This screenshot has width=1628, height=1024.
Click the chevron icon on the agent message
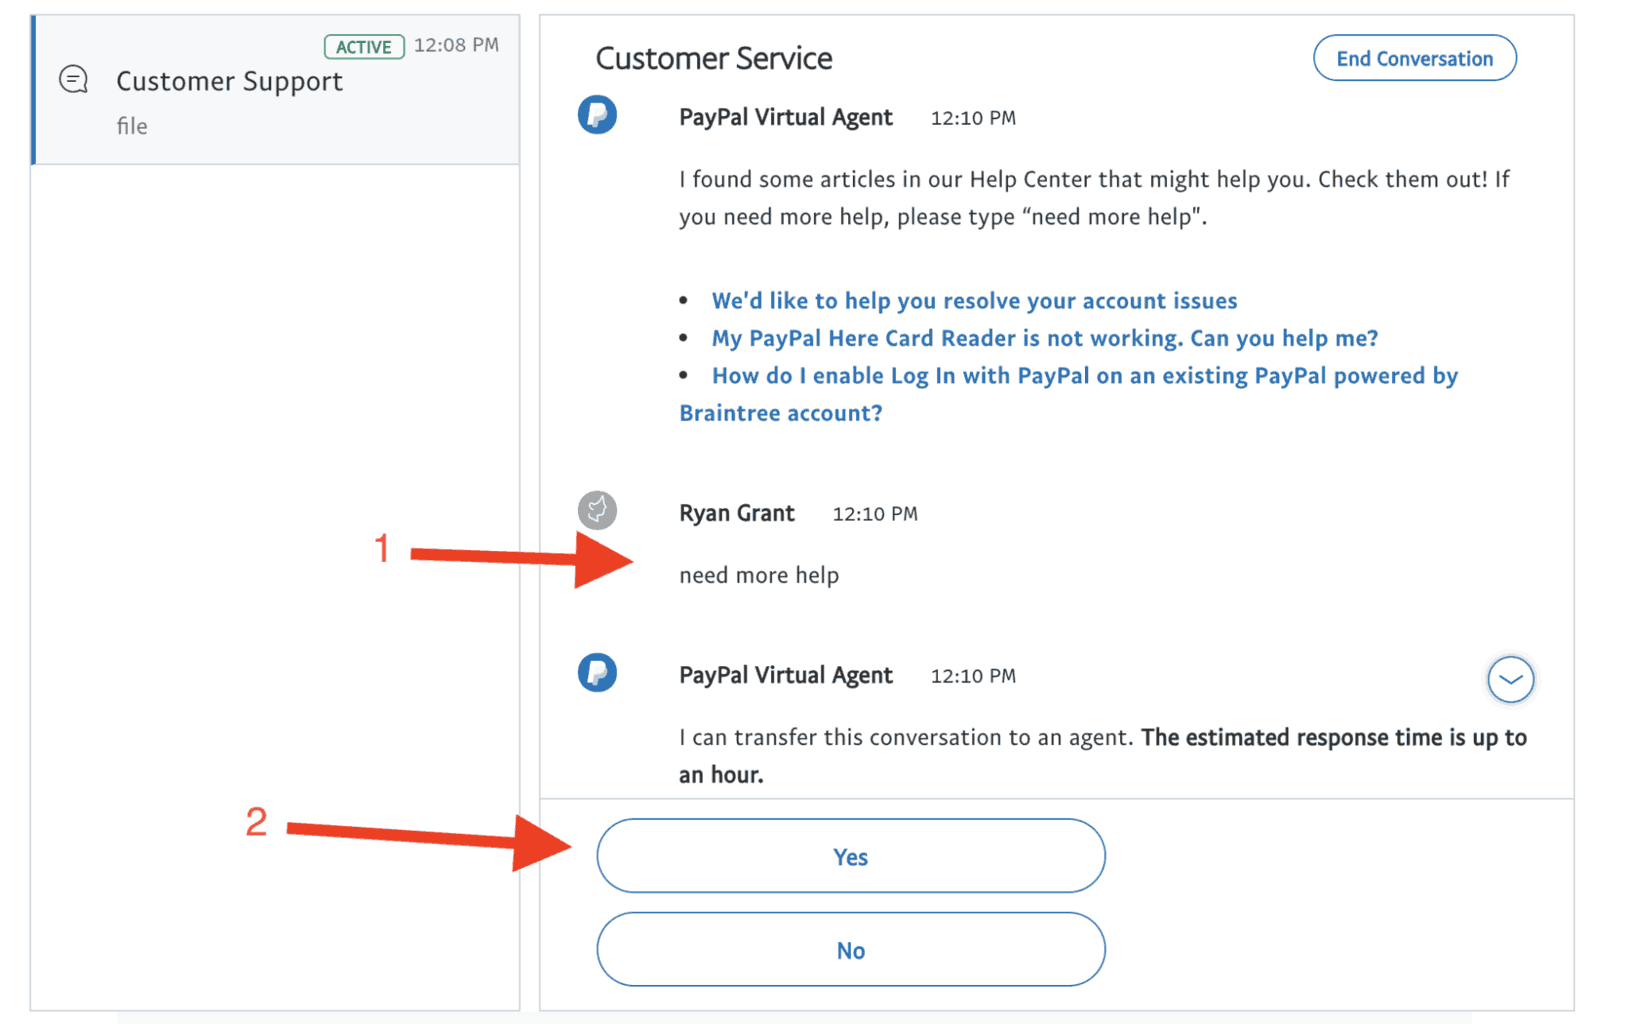(1511, 679)
